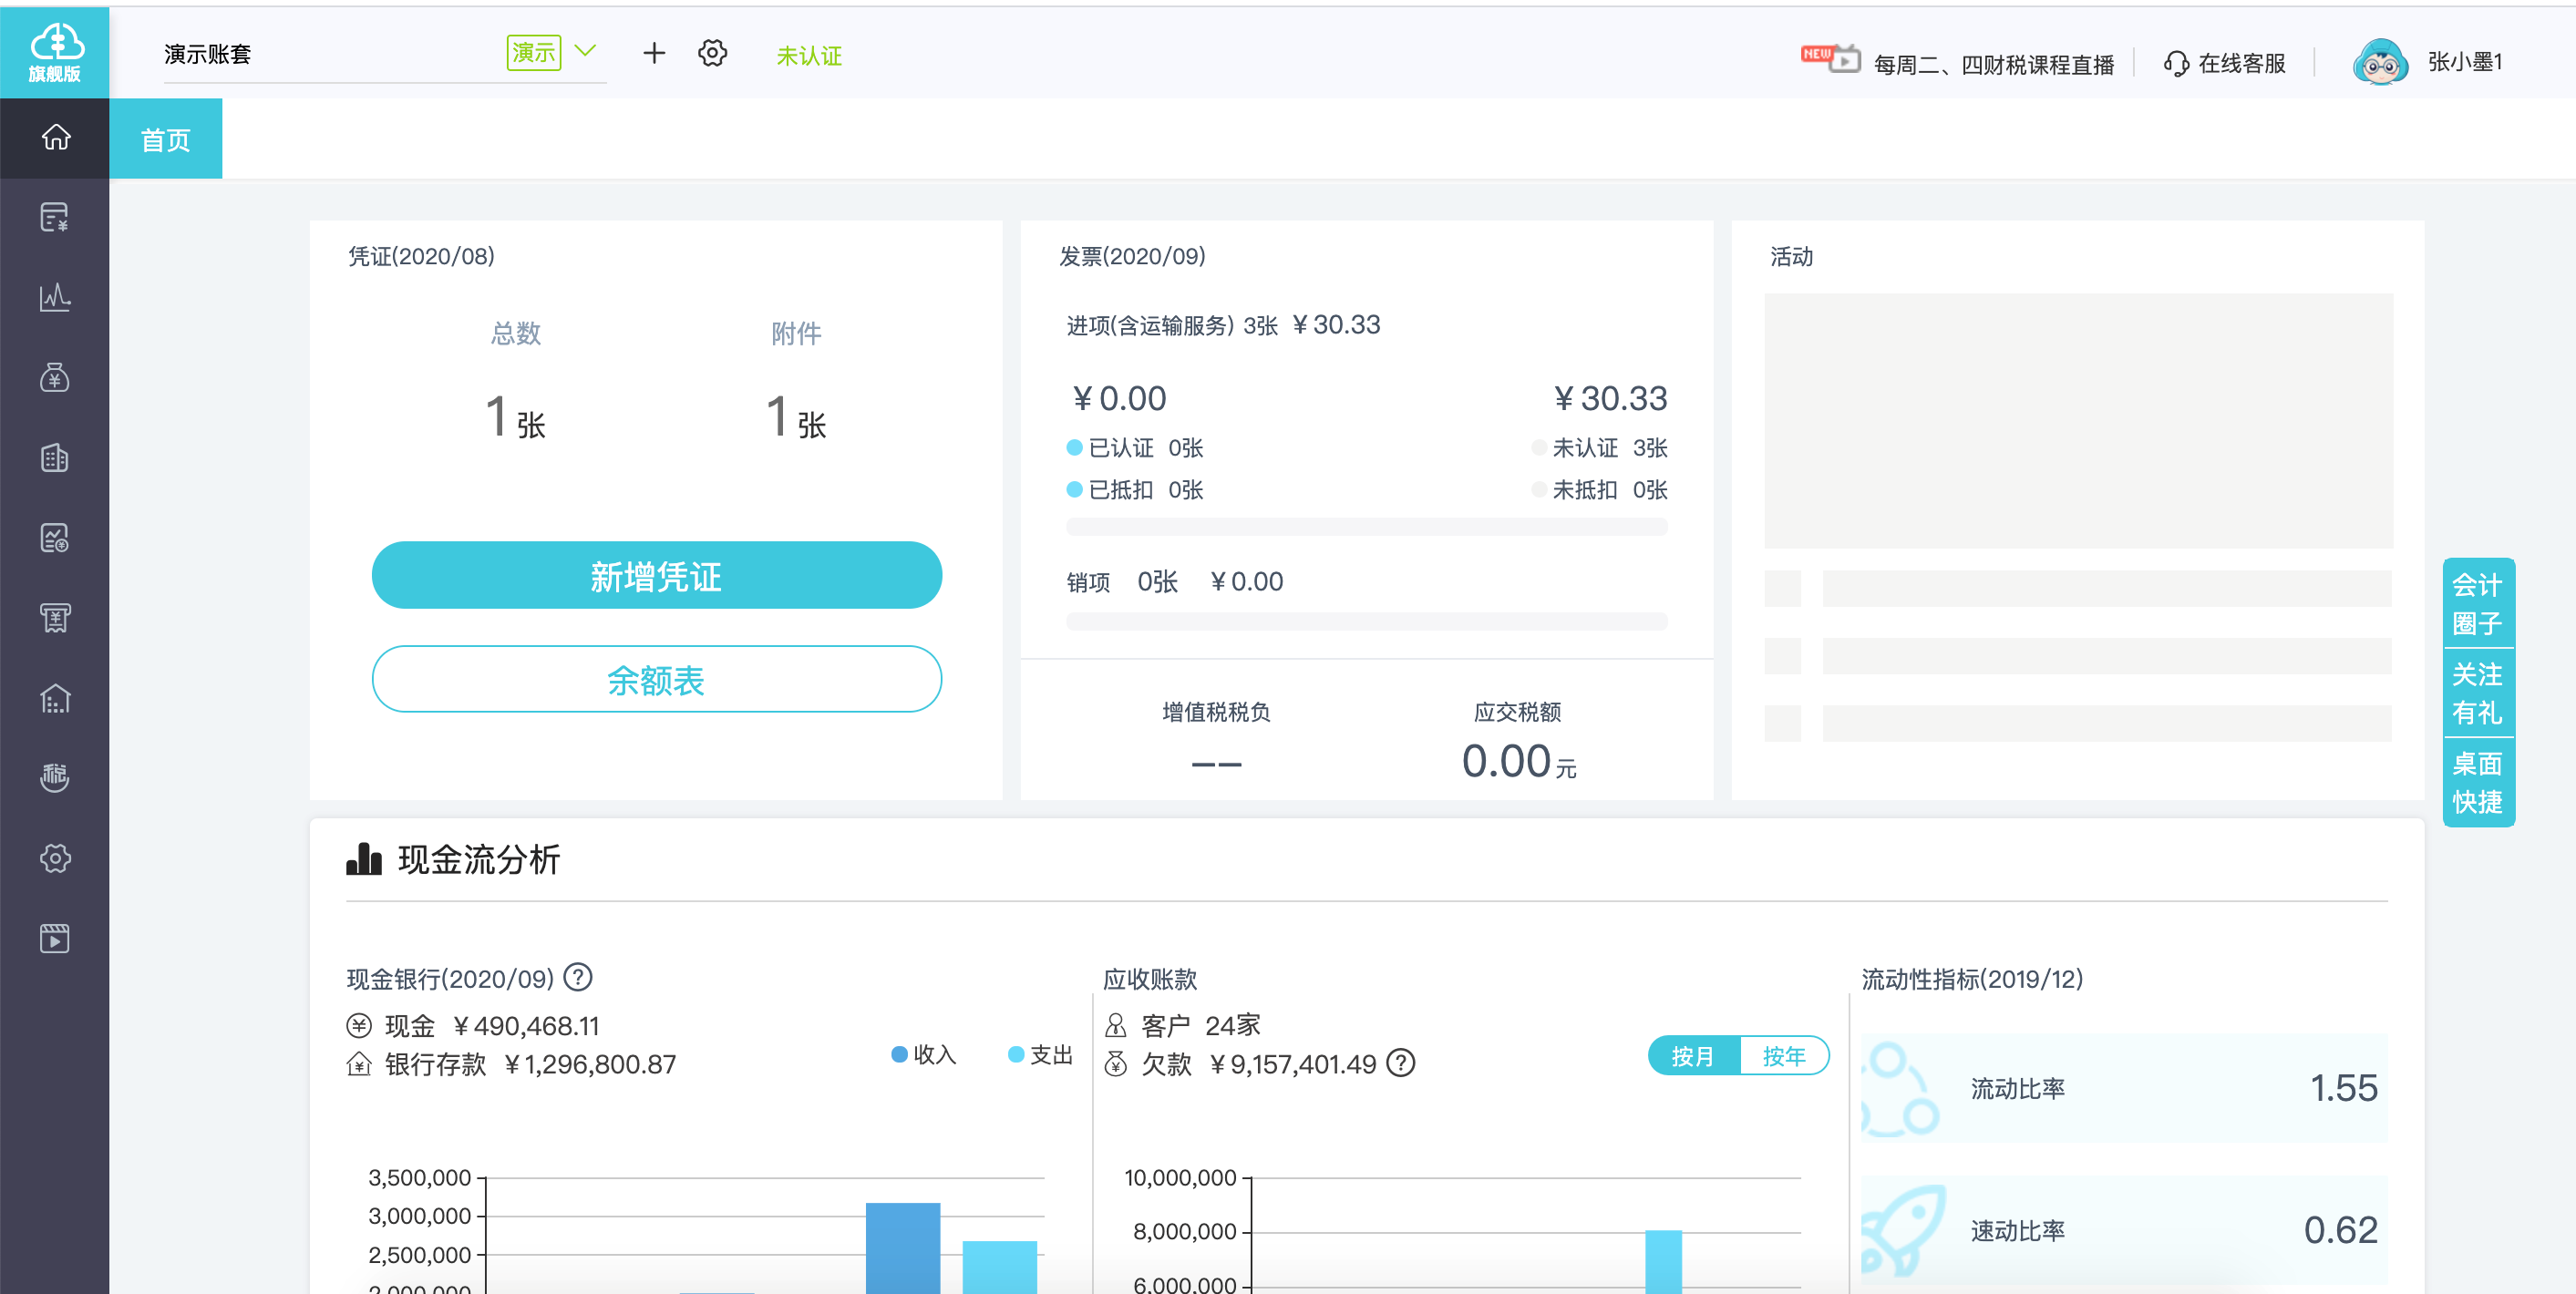The width and height of the screenshot is (2576, 1294).
Task: Click the 桌面快捷 side button
Action: 2477,782
